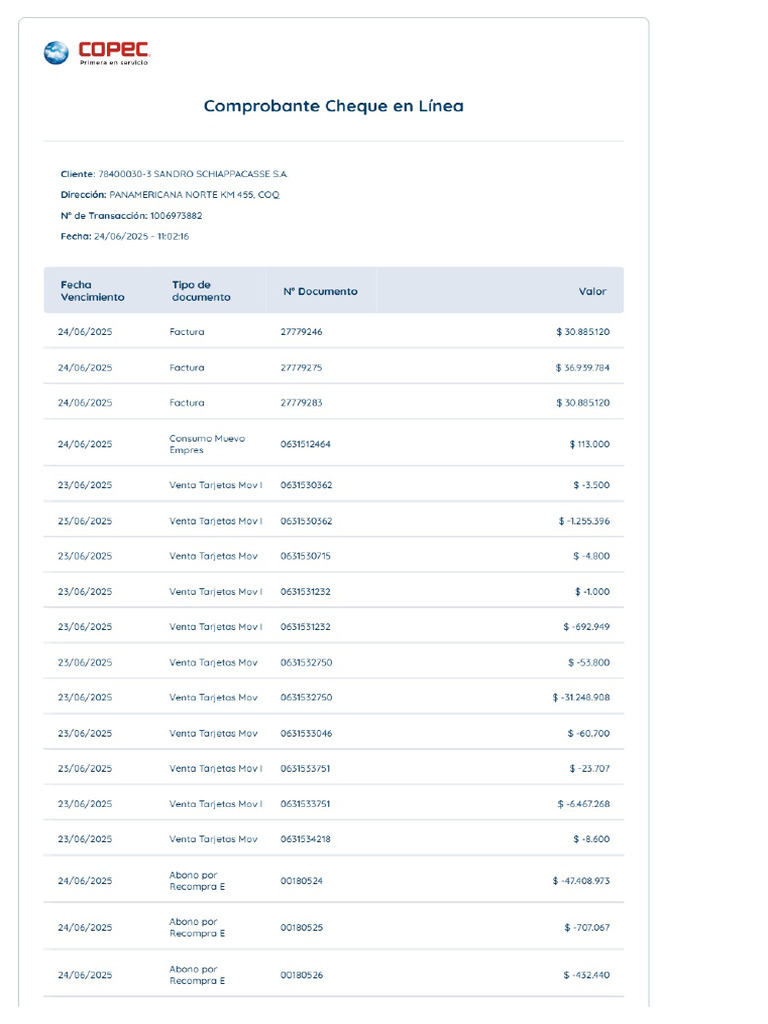Viewport: 768px width, 1024px height.
Task: Select the Consumo Mueve Empres document type
Action: tap(207, 444)
